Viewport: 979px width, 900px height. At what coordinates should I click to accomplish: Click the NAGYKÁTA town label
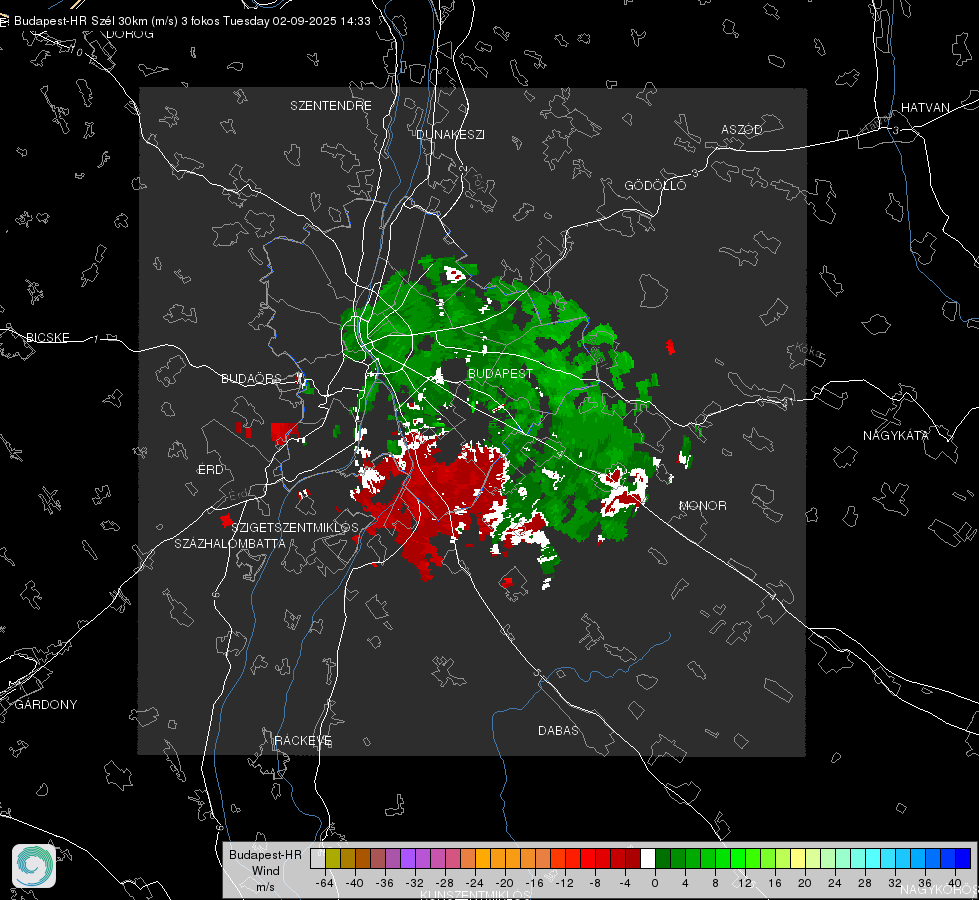click(x=896, y=436)
